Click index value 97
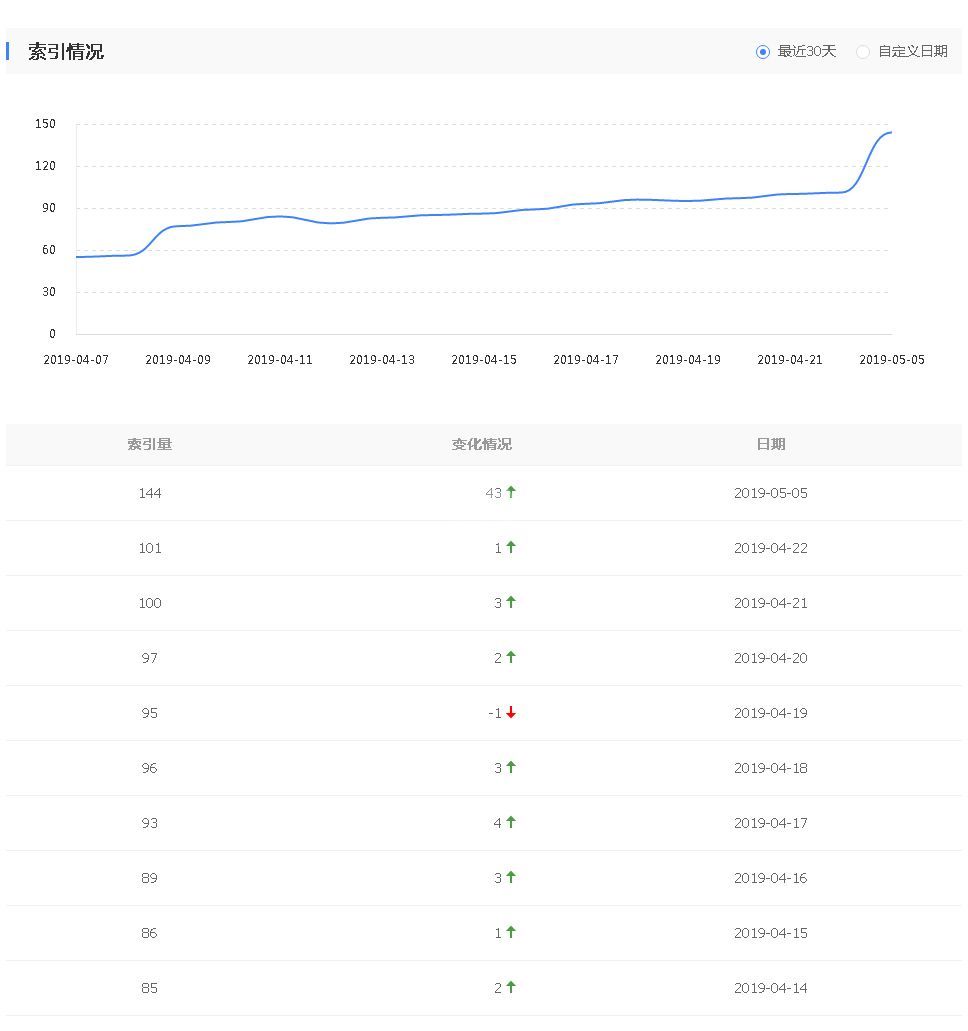 tap(149, 658)
